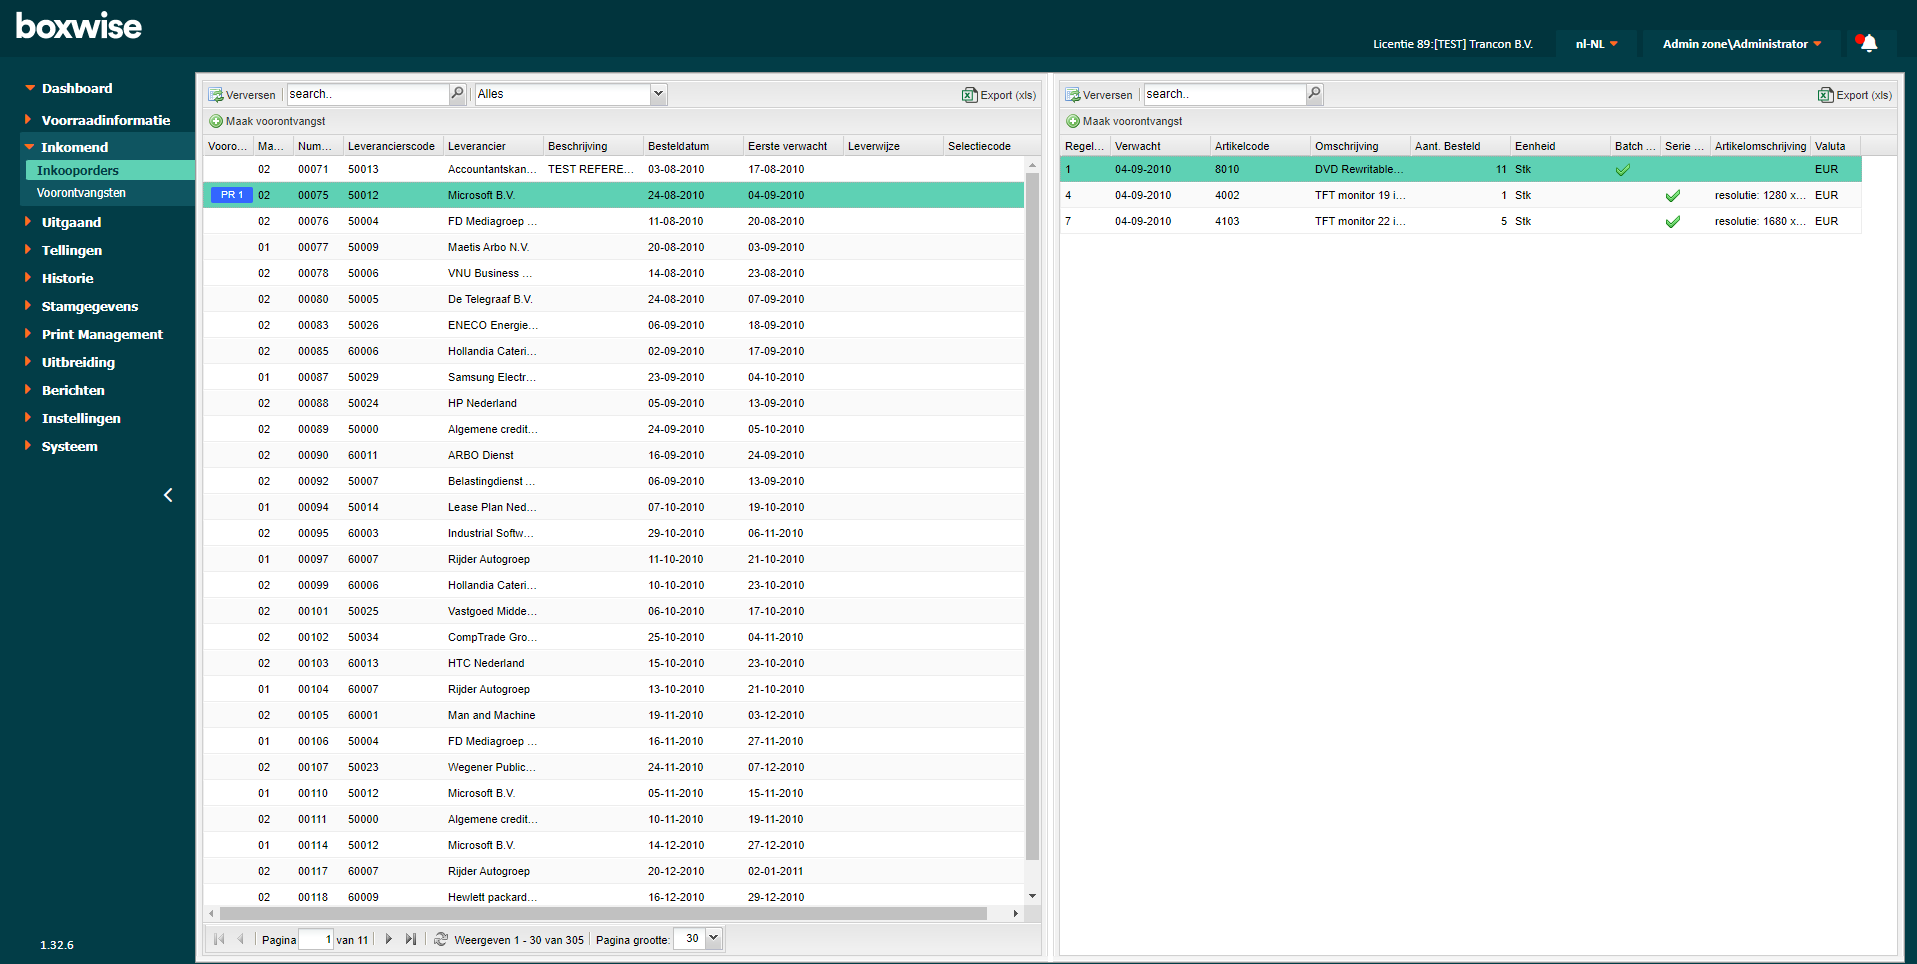Export left grid to xls

pyautogui.click(x=999, y=95)
